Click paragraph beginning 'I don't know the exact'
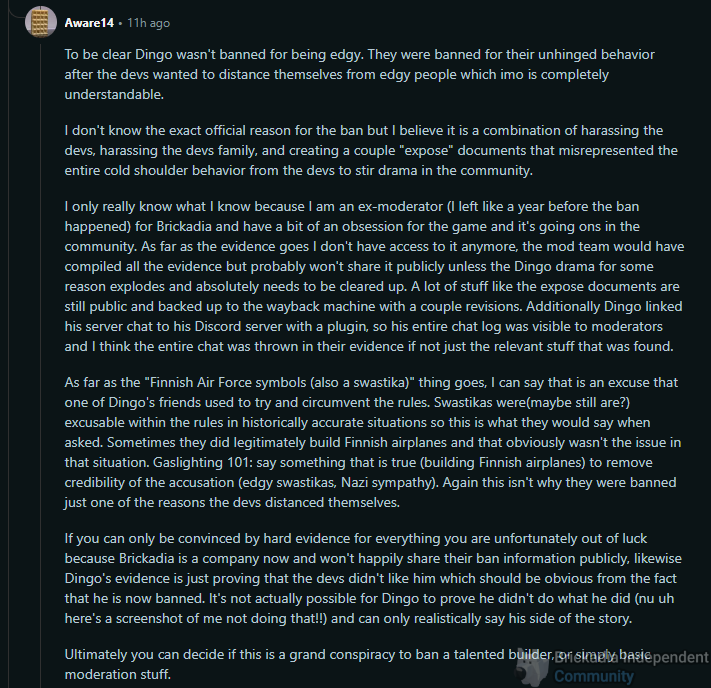Image resolution: width=711 pixels, height=688 pixels. click(371, 151)
